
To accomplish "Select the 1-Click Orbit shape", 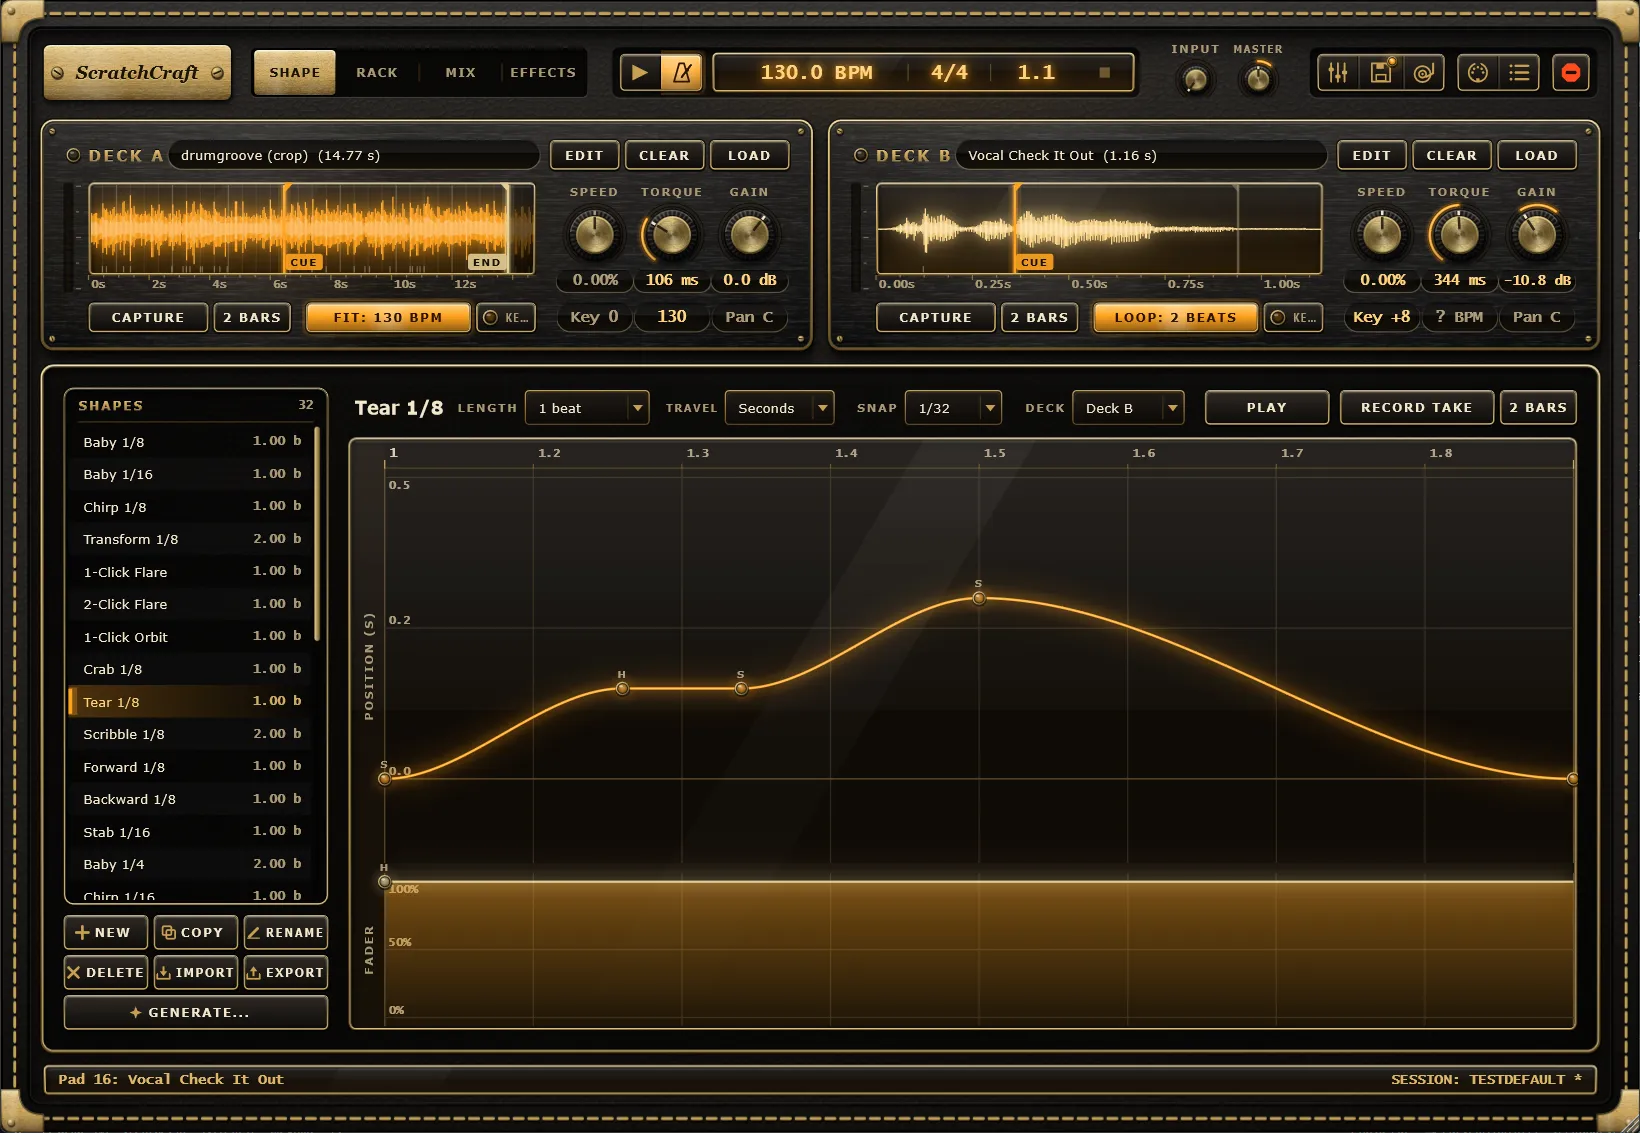I will 191,637.
